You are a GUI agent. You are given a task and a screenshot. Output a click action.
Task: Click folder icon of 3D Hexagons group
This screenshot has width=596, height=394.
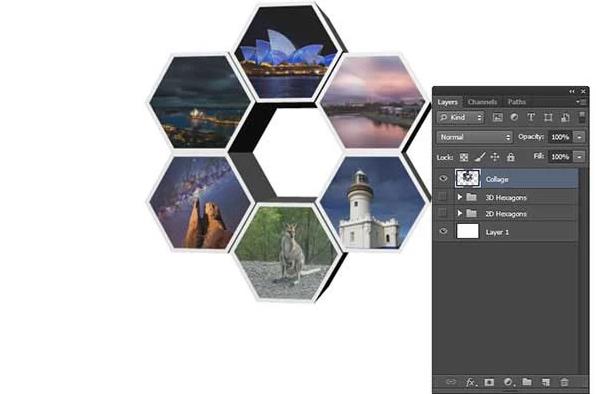pos(471,197)
